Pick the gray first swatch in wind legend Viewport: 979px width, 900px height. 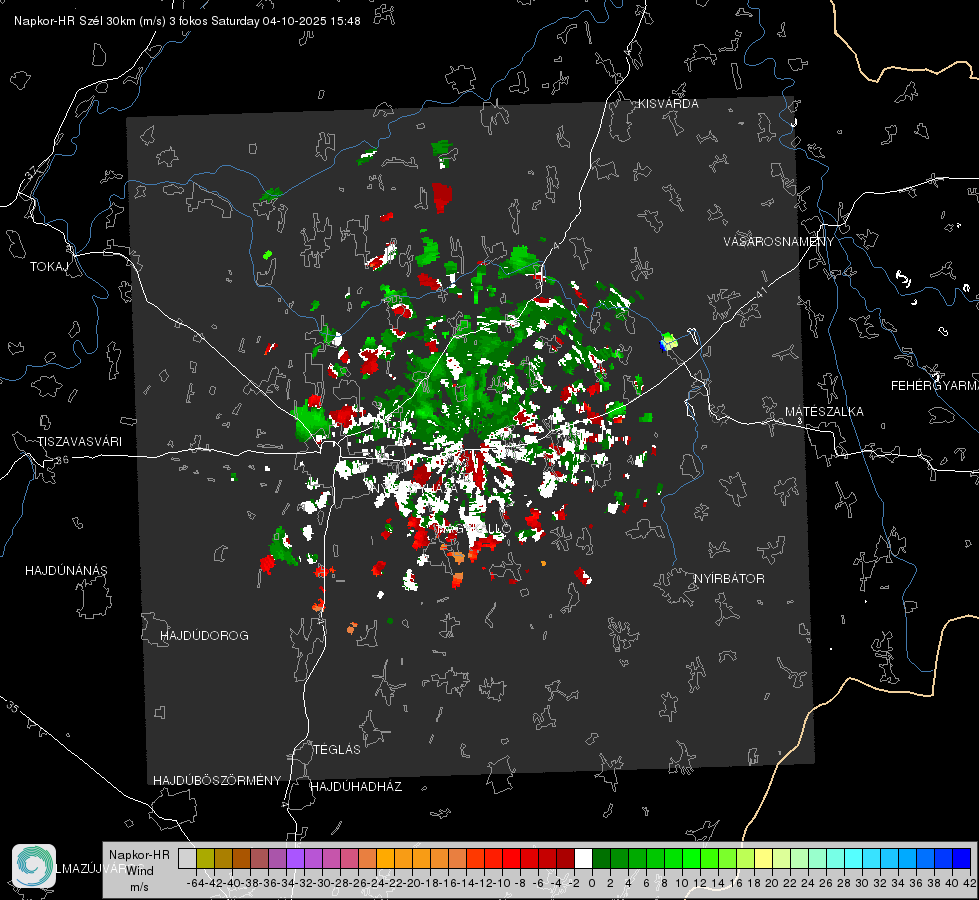pos(187,858)
